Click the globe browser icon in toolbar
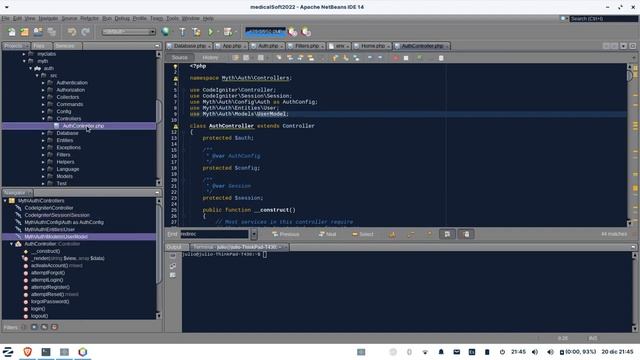 (165, 32)
